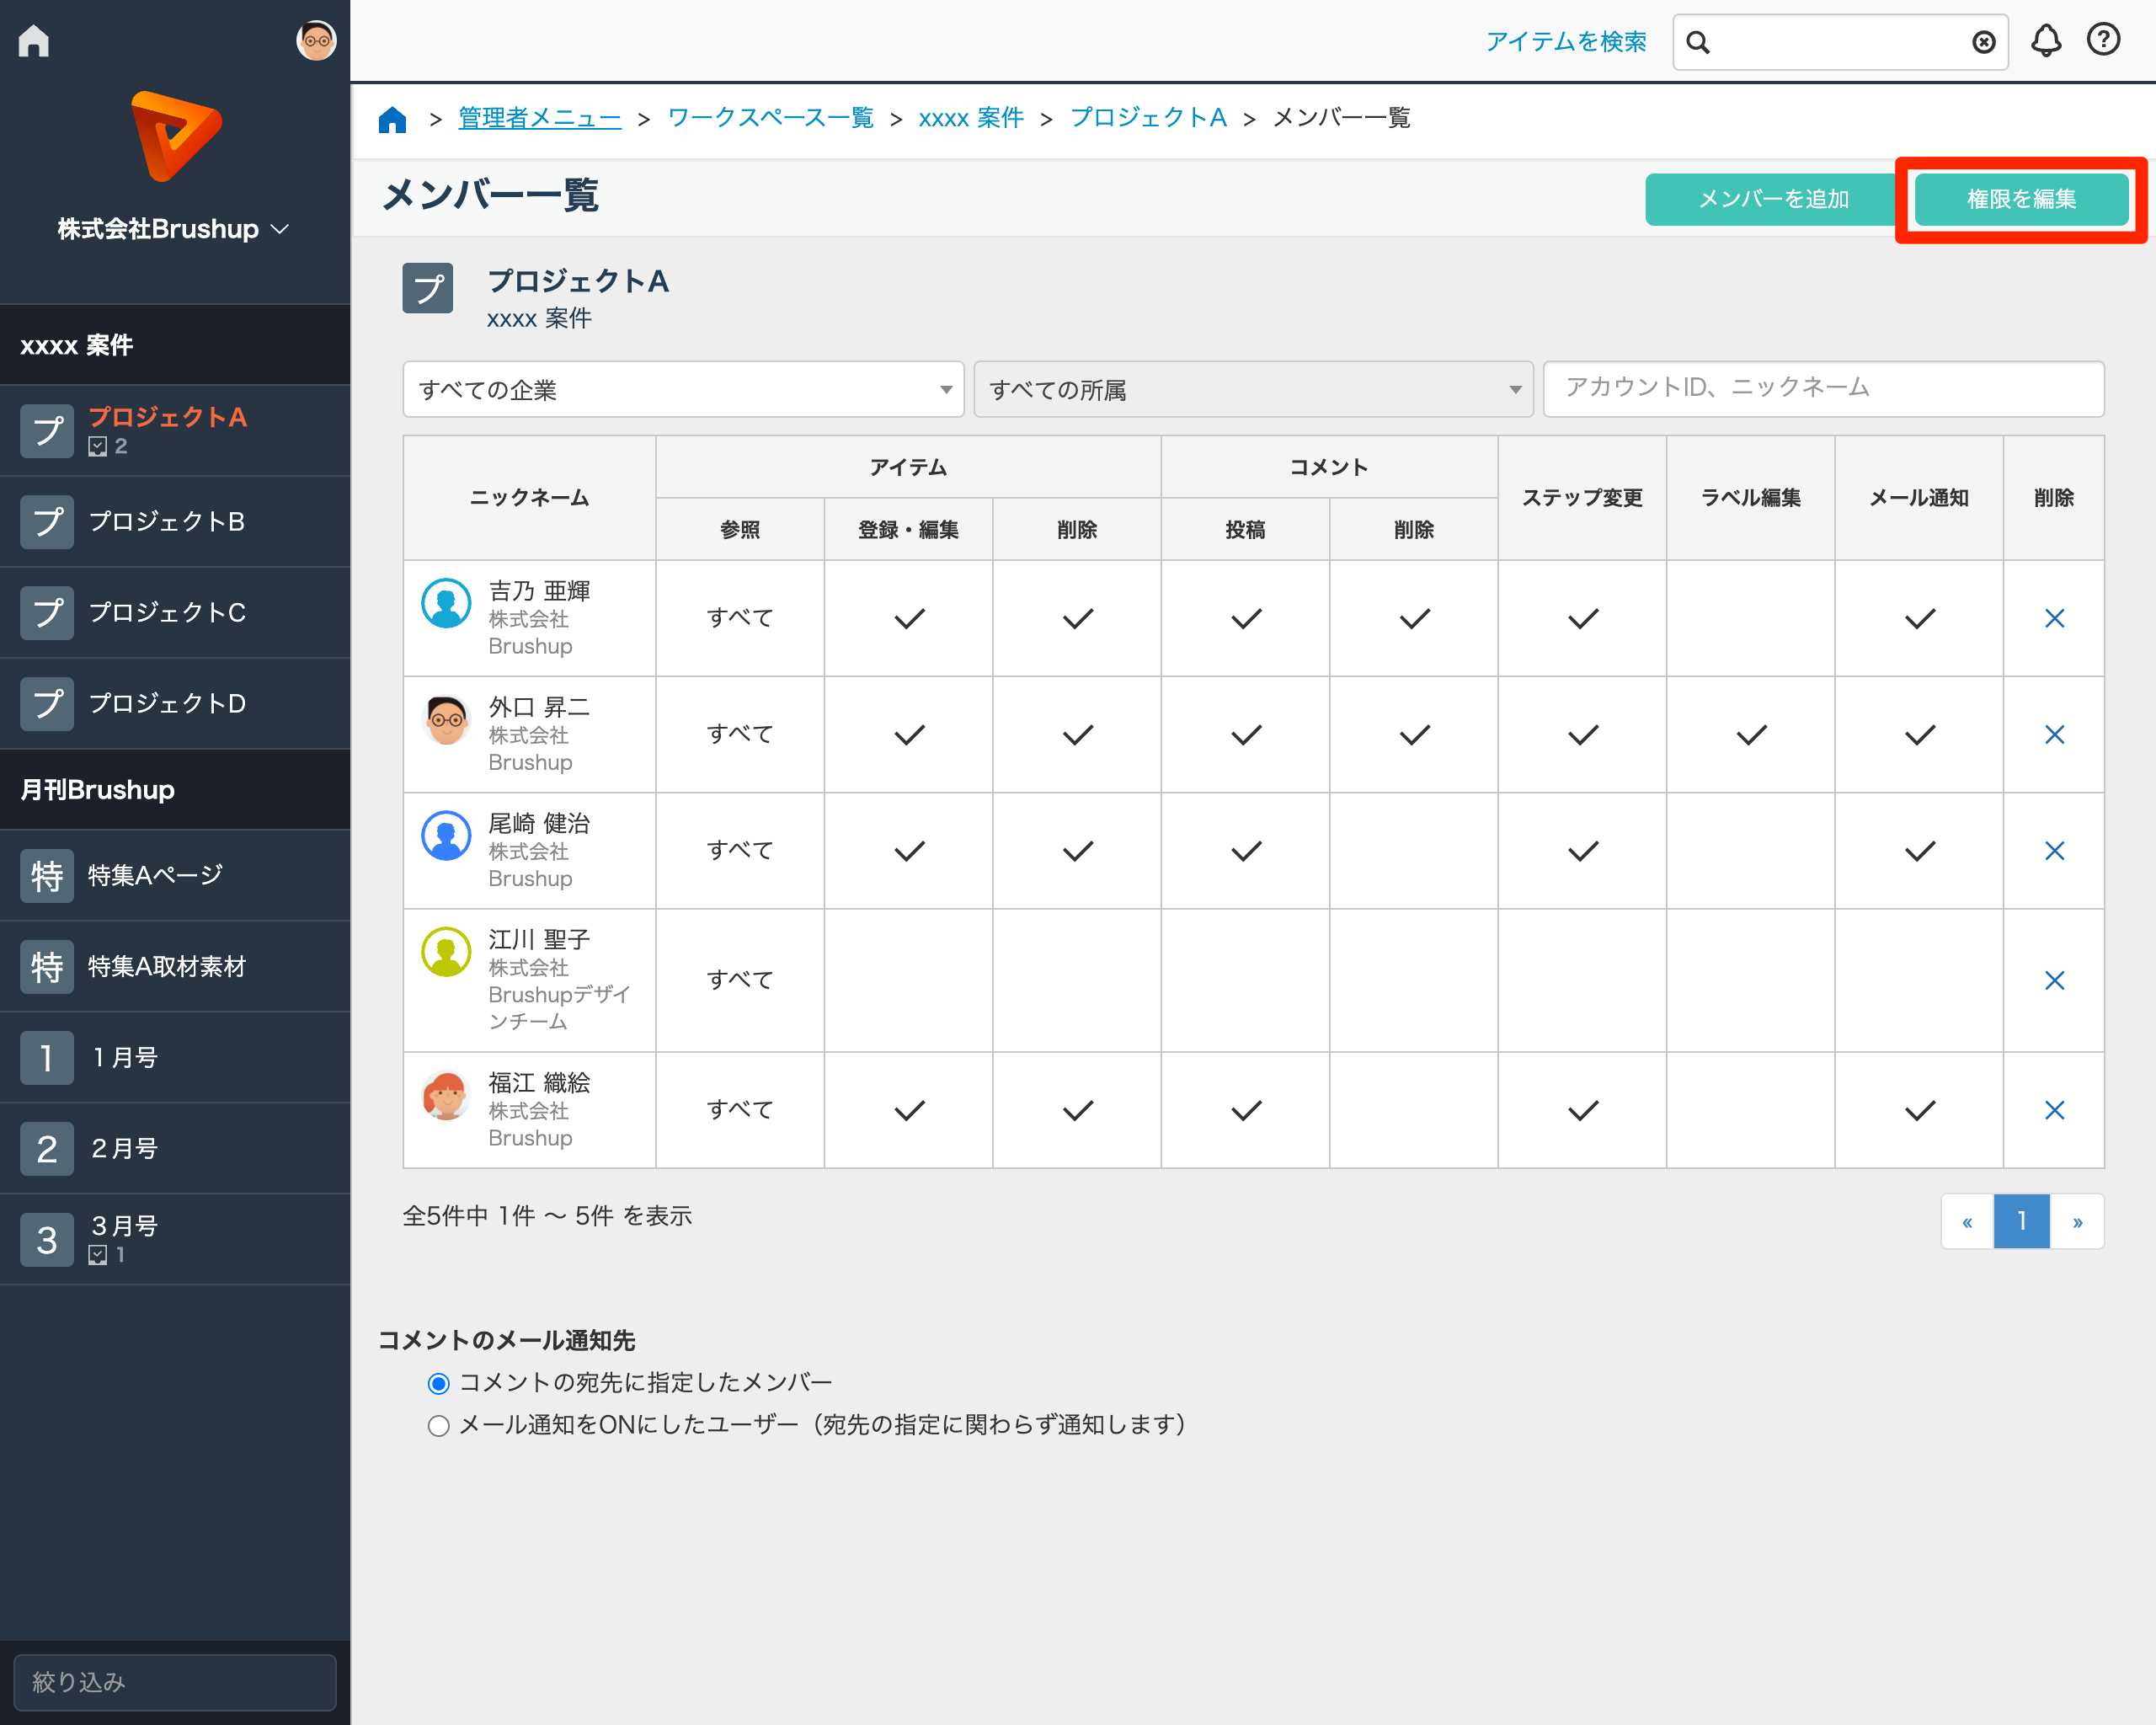Click the メンバーを追加 button
2156x1725 pixels.
coord(1773,199)
